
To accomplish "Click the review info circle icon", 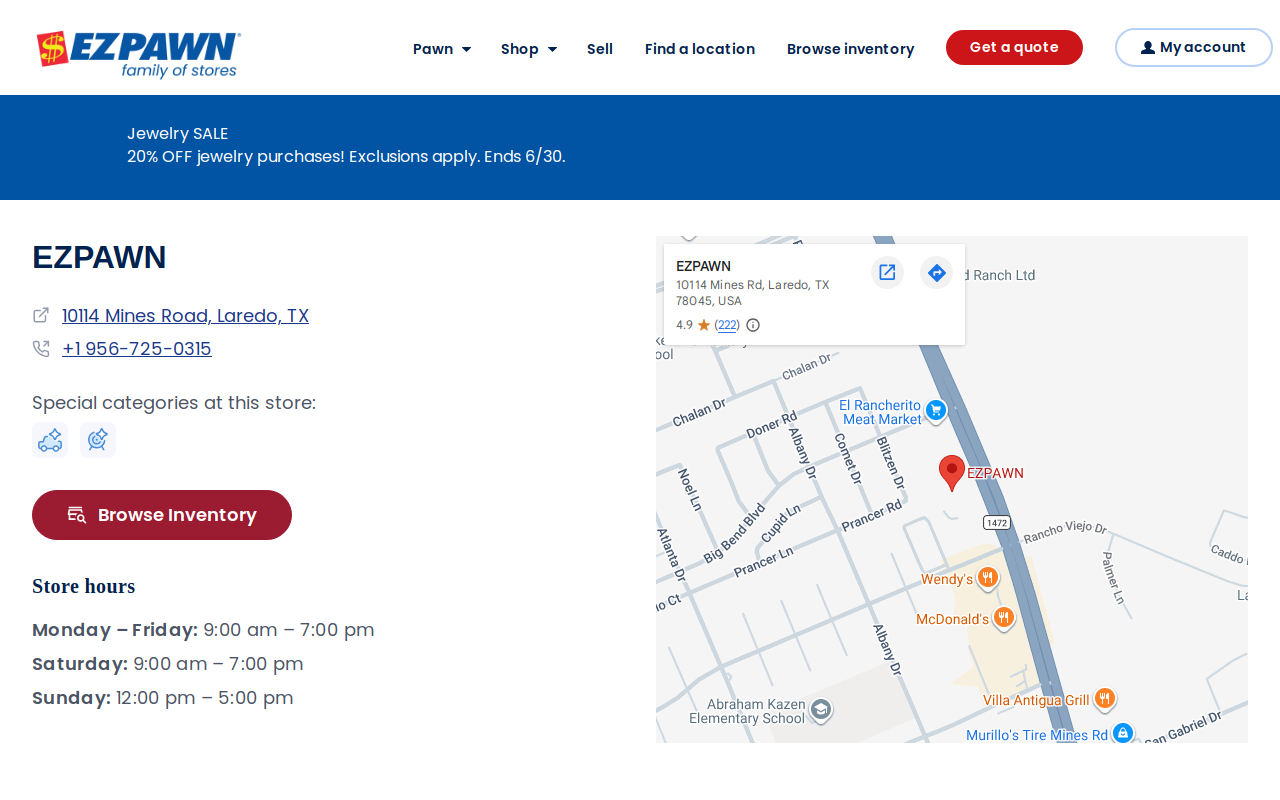I will coord(753,325).
